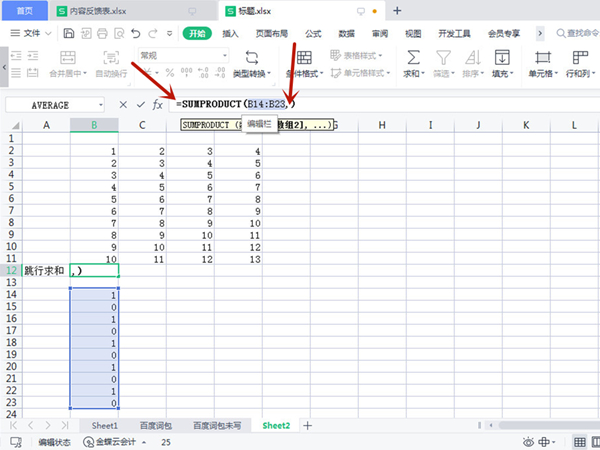This screenshot has height=450, width=600.
Task: Click the 求和 (Sum) sigma icon
Action: pyautogui.click(x=413, y=58)
